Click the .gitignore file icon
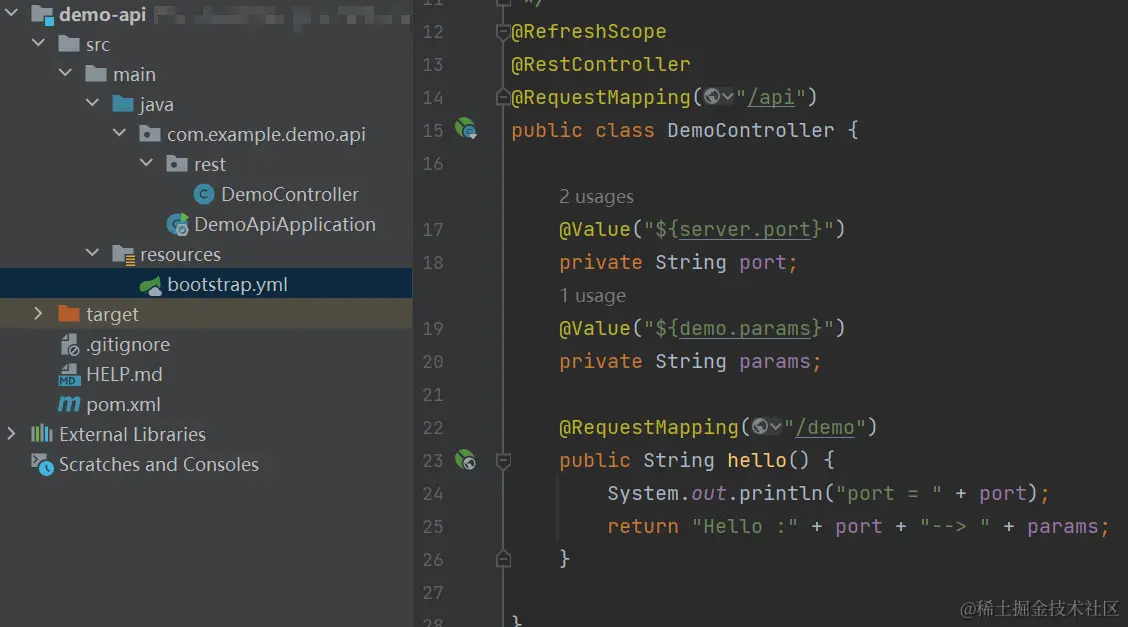This screenshot has height=627, width=1128. click(70, 345)
